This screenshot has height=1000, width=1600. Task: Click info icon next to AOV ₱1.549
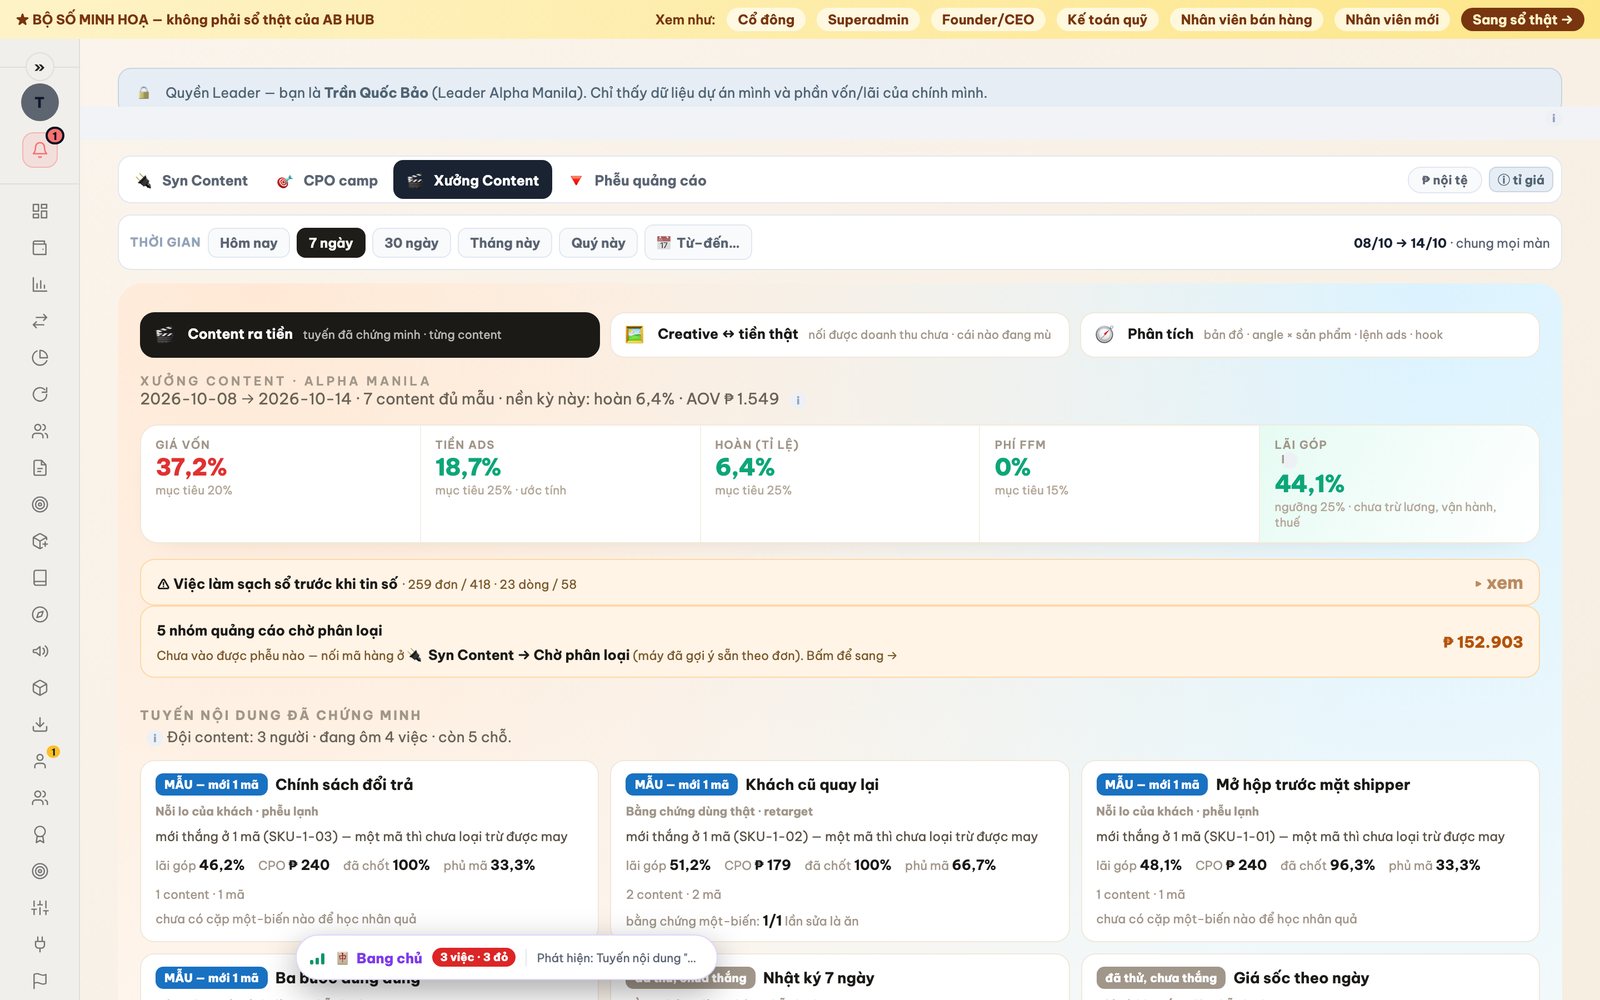798,400
